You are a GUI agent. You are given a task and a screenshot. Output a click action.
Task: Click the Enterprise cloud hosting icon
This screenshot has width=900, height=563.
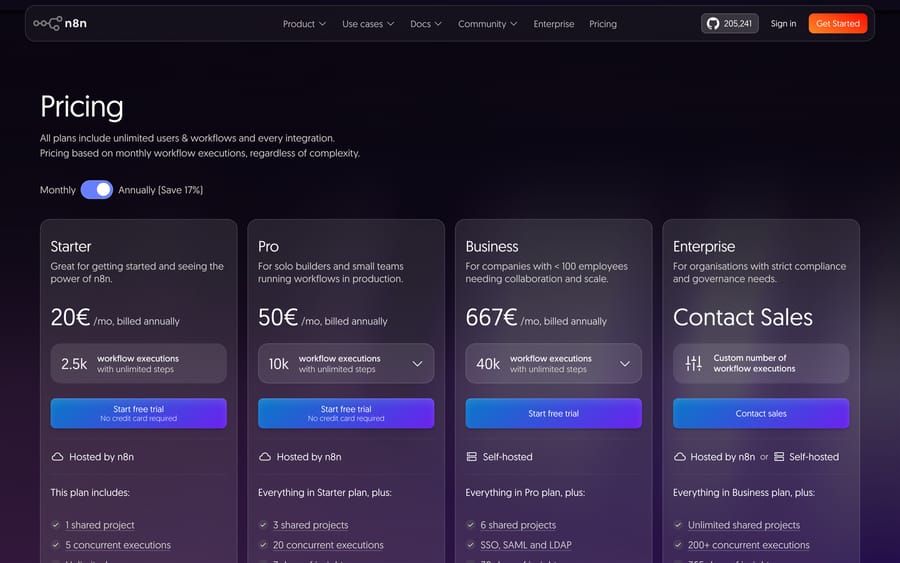[680, 457]
